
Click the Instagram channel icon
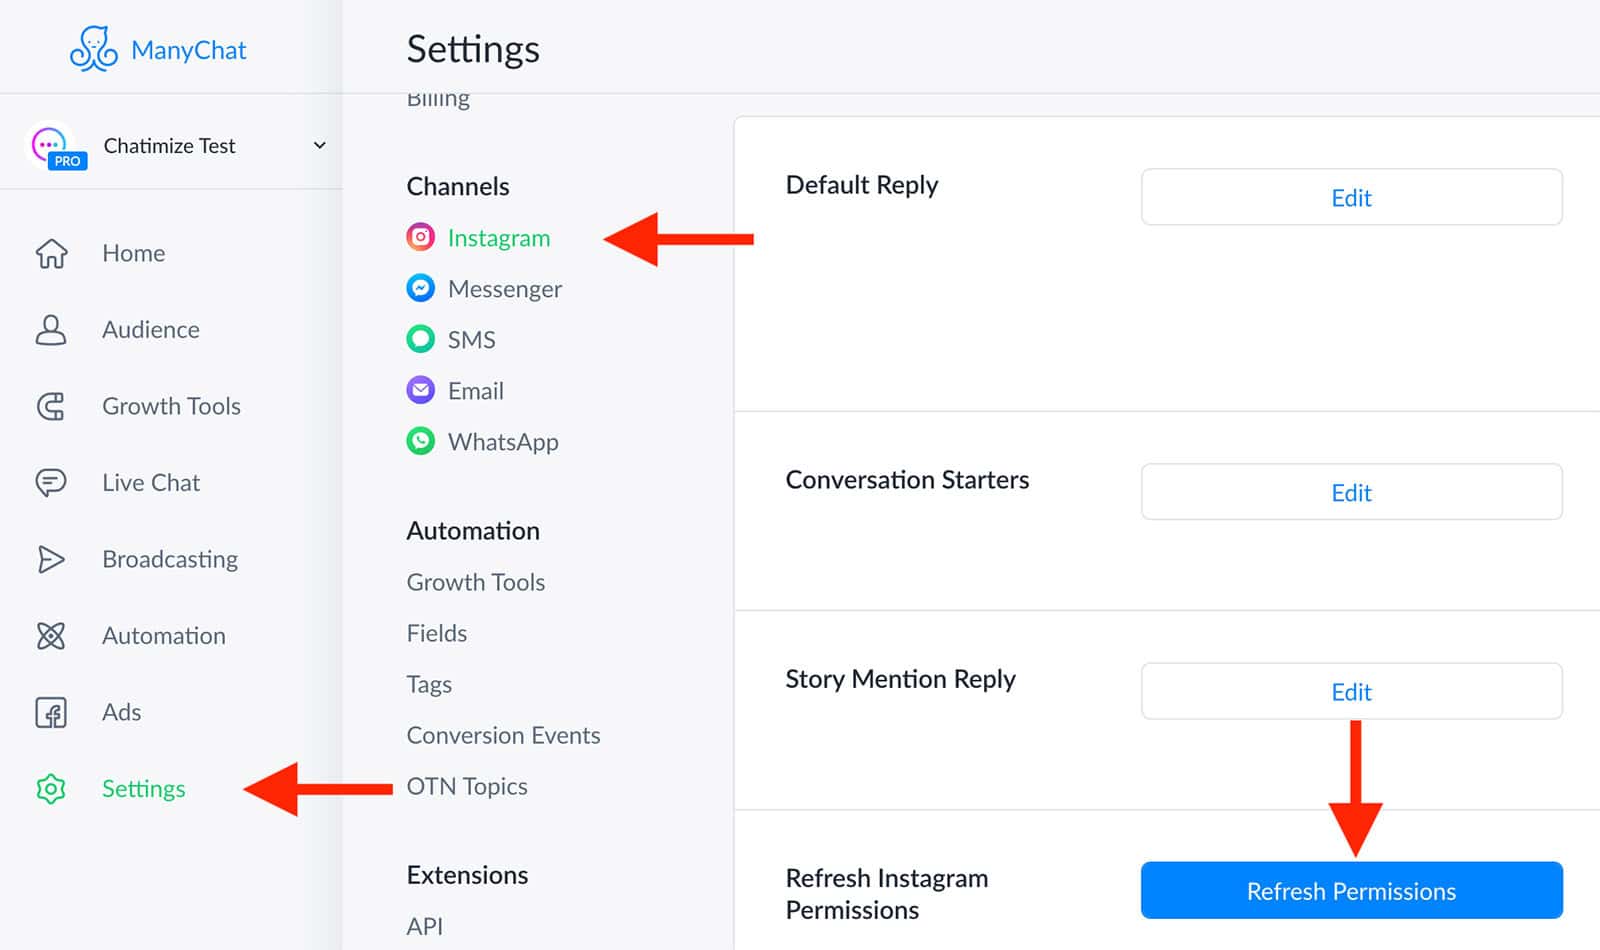click(x=421, y=237)
